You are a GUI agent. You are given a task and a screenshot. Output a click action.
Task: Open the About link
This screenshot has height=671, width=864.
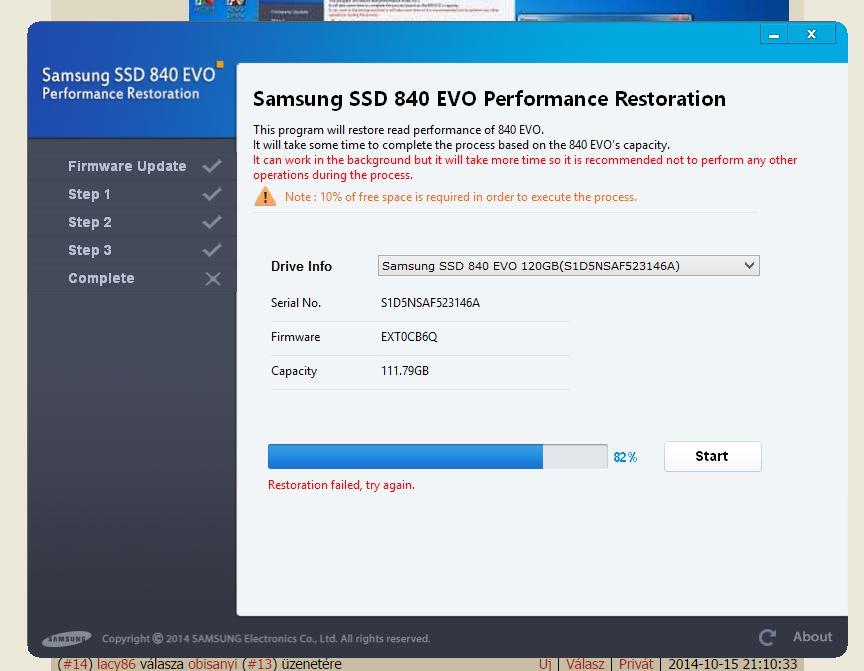(812, 637)
